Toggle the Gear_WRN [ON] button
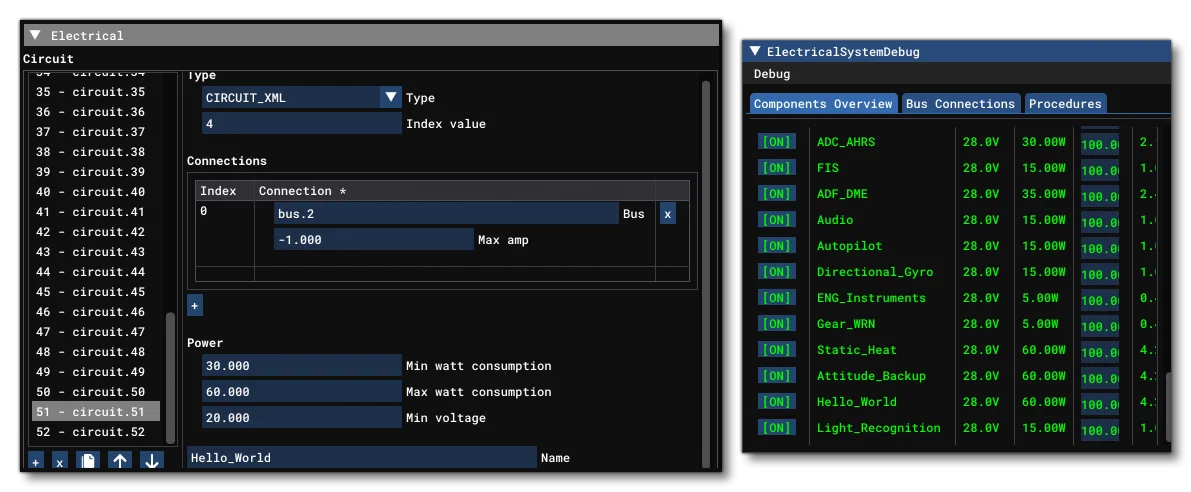The height and width of the screenshot is (492, 1191). [776, 324]
